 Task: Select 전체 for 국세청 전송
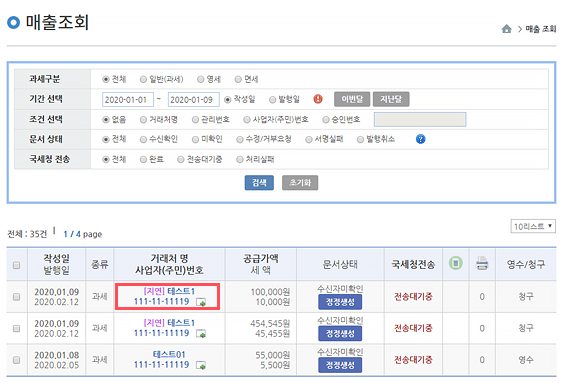pyautogui.click(x=106, y=159)
